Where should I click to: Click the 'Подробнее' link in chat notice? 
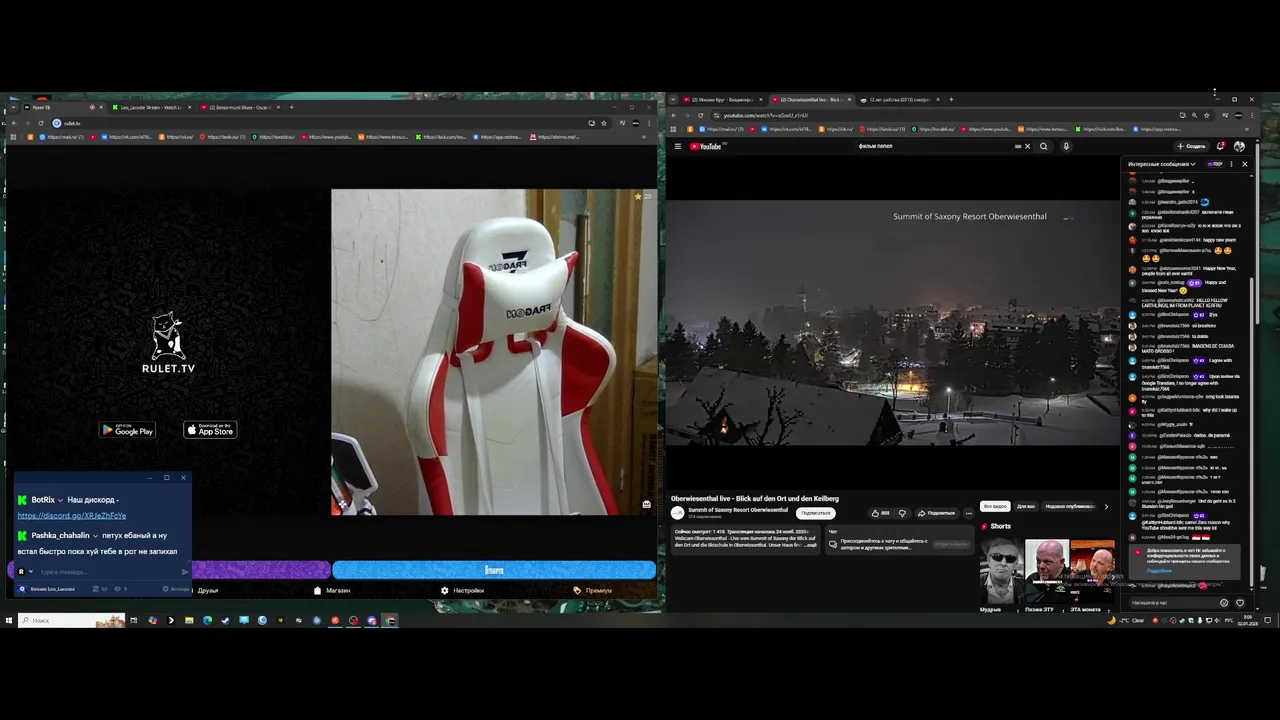[1159, 570]
